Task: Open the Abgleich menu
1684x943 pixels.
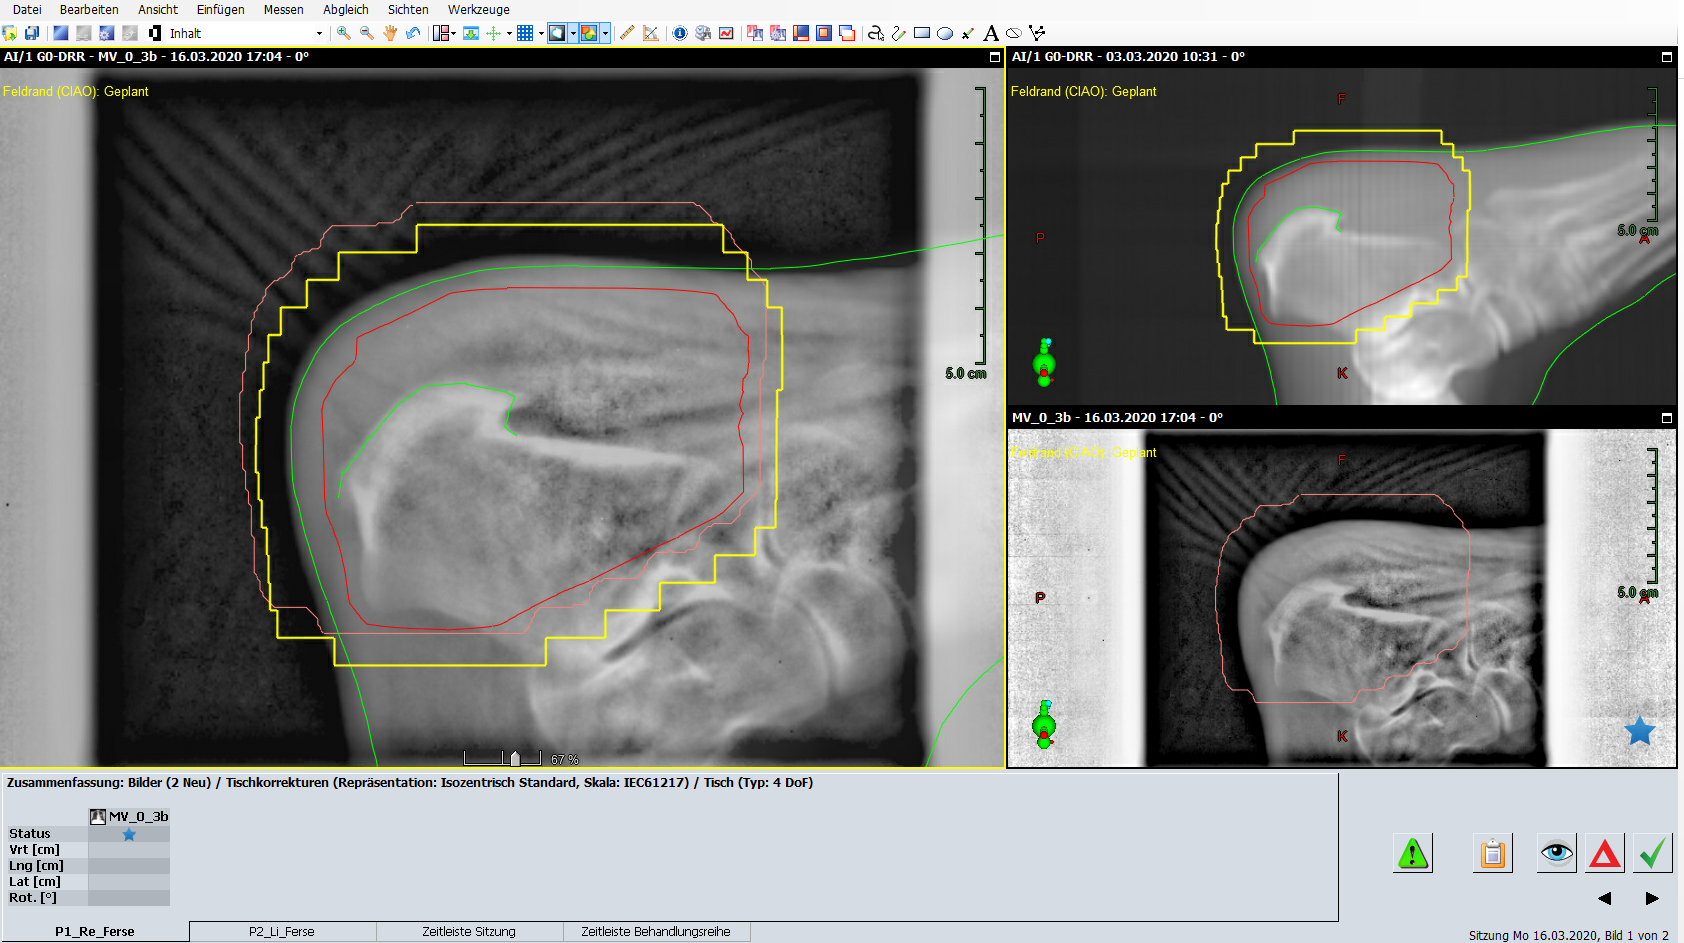Action: 345,10
